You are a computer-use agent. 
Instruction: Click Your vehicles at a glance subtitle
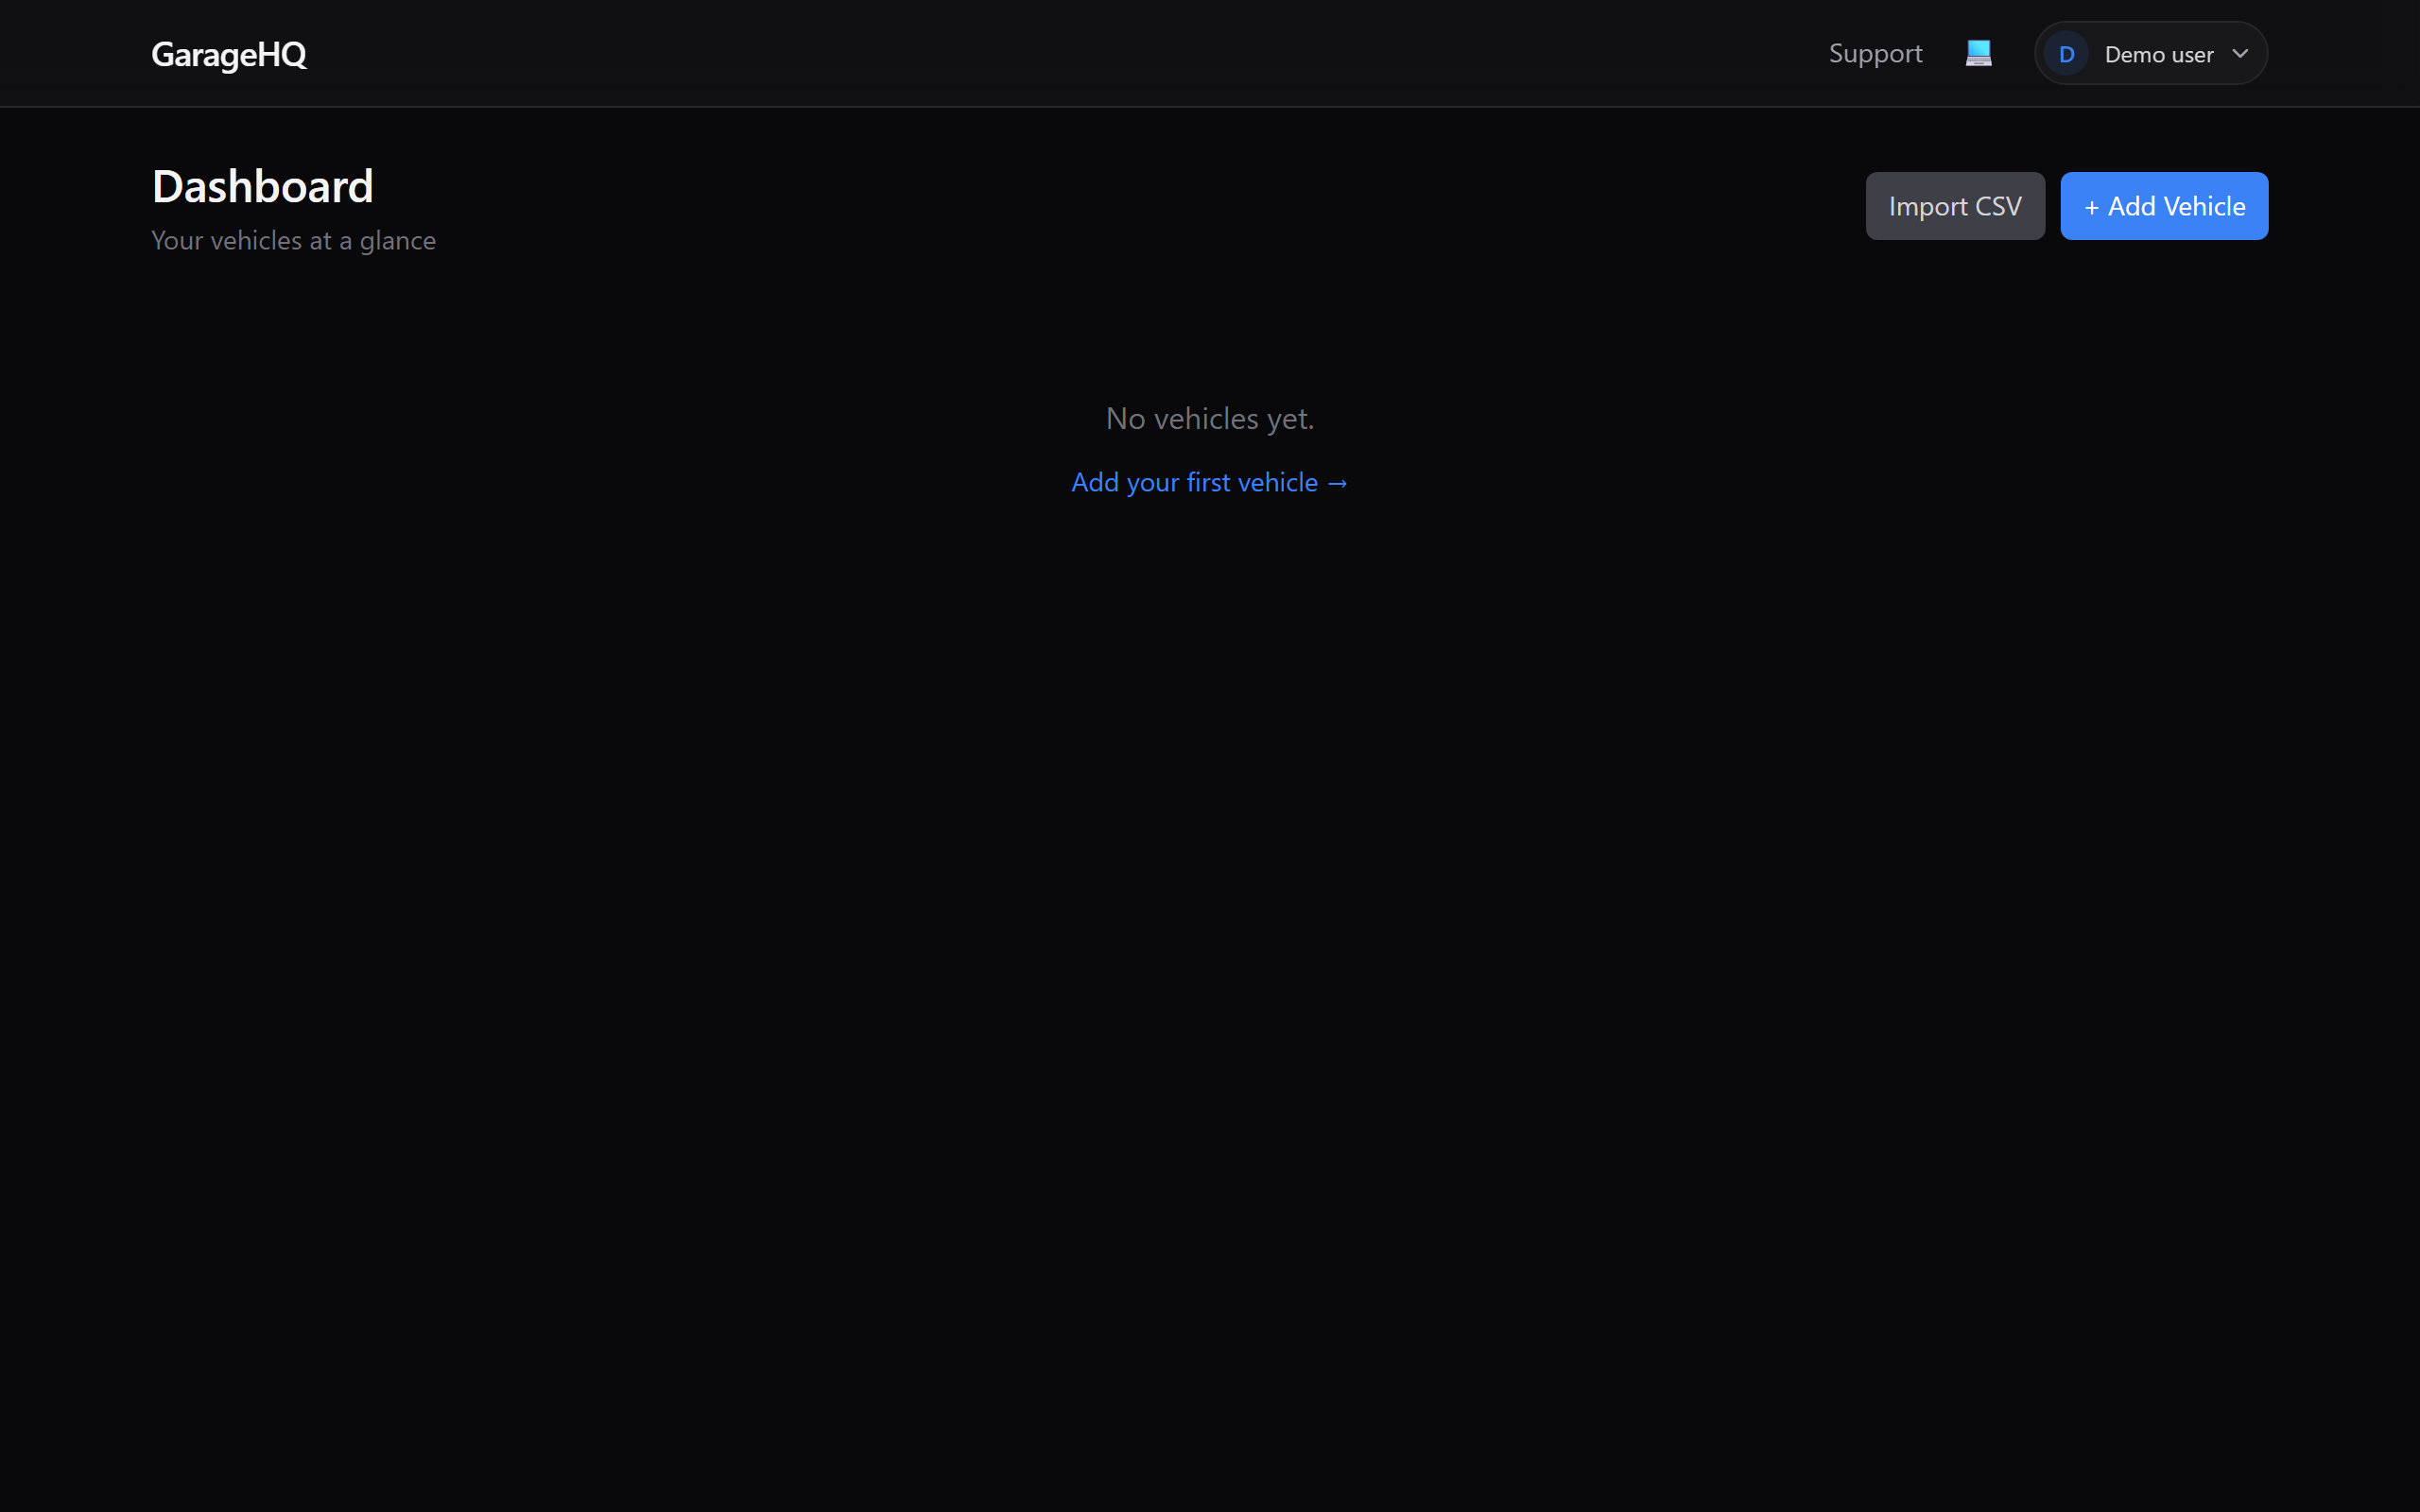coord(293,240)
